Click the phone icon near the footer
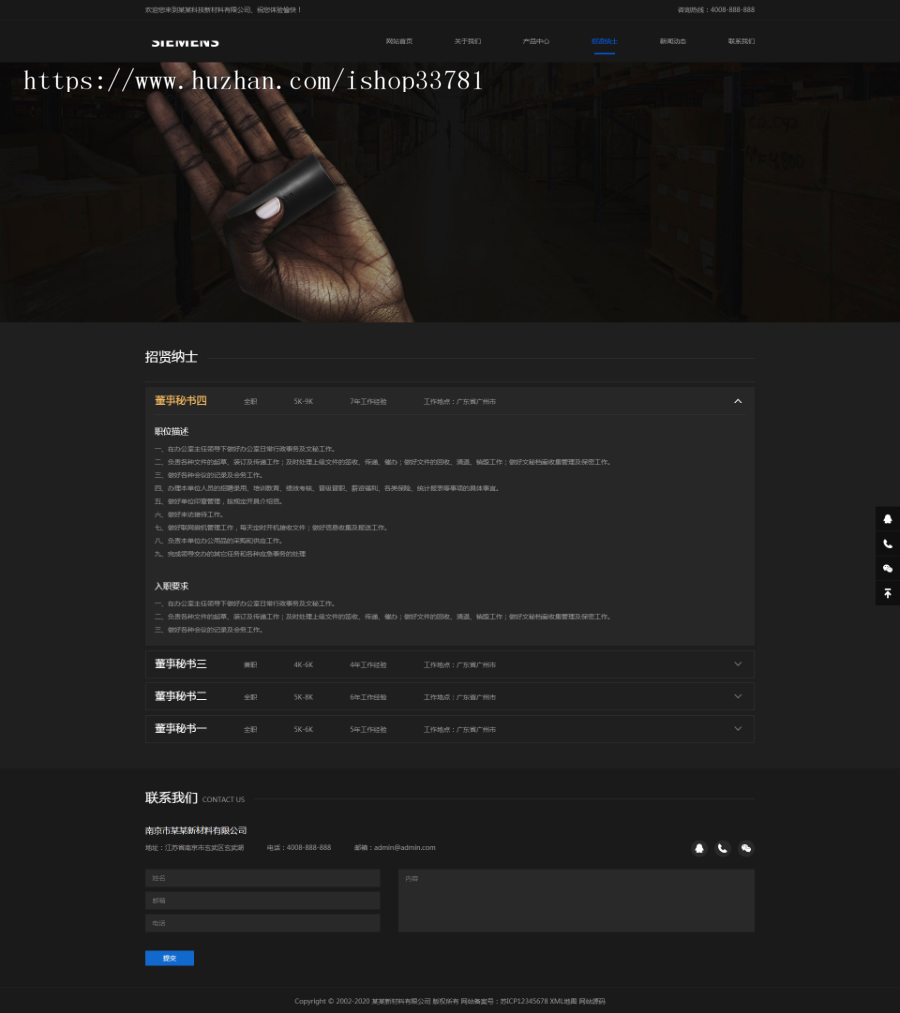Image resolution: width=900 pixels, height=1013 pixels. click(722, 848)
